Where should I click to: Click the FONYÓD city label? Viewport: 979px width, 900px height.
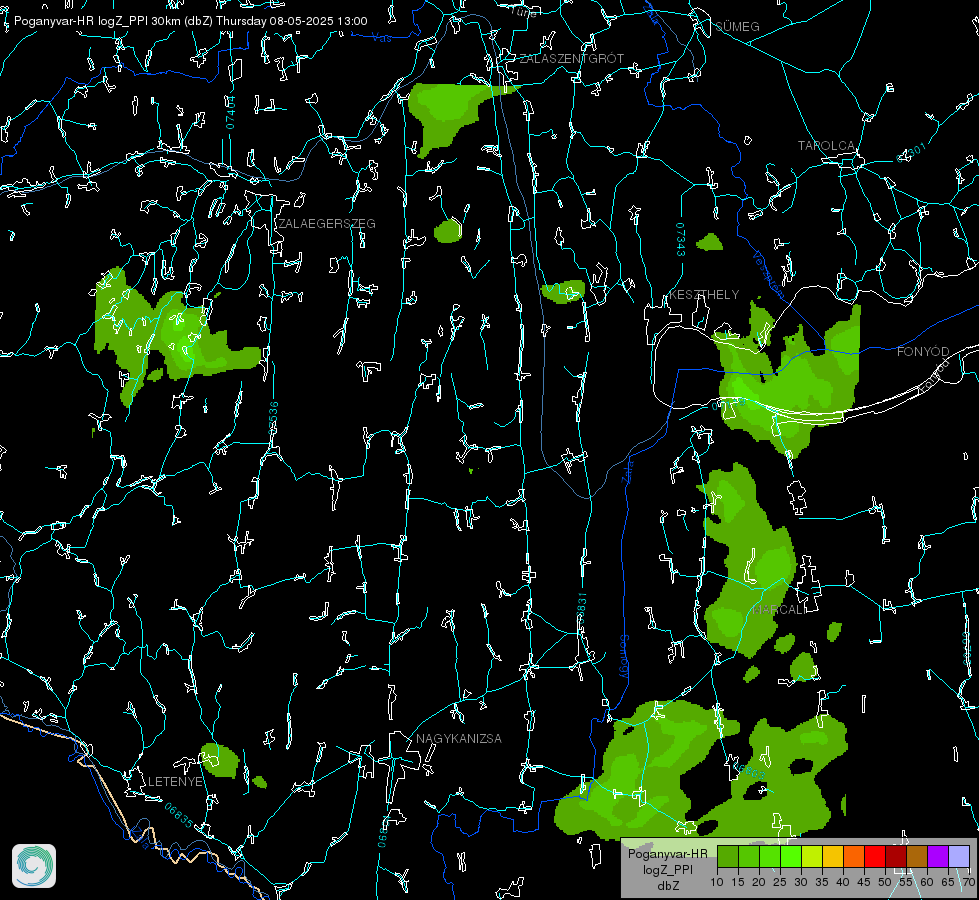(x=923, y=352)
